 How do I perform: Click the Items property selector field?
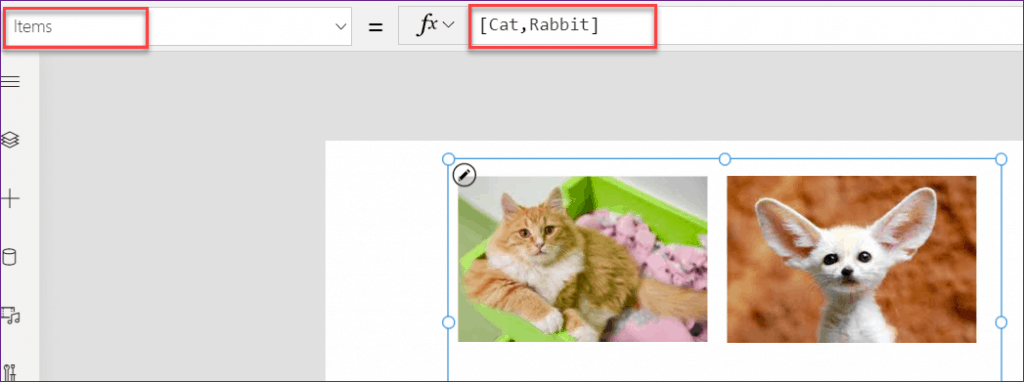point(178,27)
